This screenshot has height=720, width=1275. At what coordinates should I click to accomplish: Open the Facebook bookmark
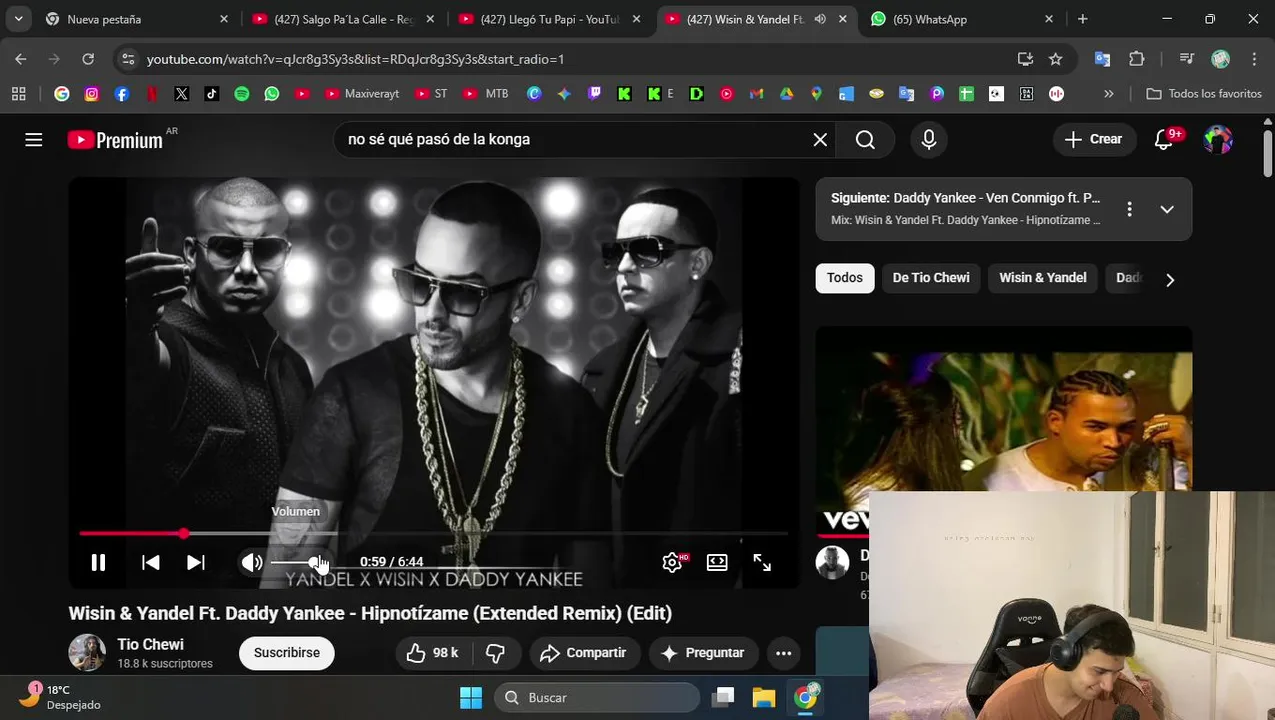tap(122, 94)
